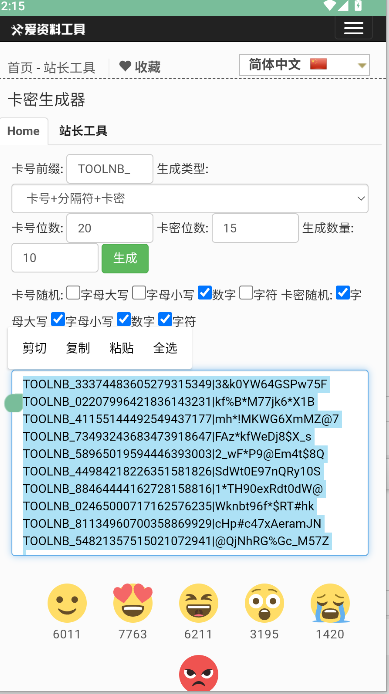Switch to the 站长工具 tab
389x694 pixels.
point(83,131)
